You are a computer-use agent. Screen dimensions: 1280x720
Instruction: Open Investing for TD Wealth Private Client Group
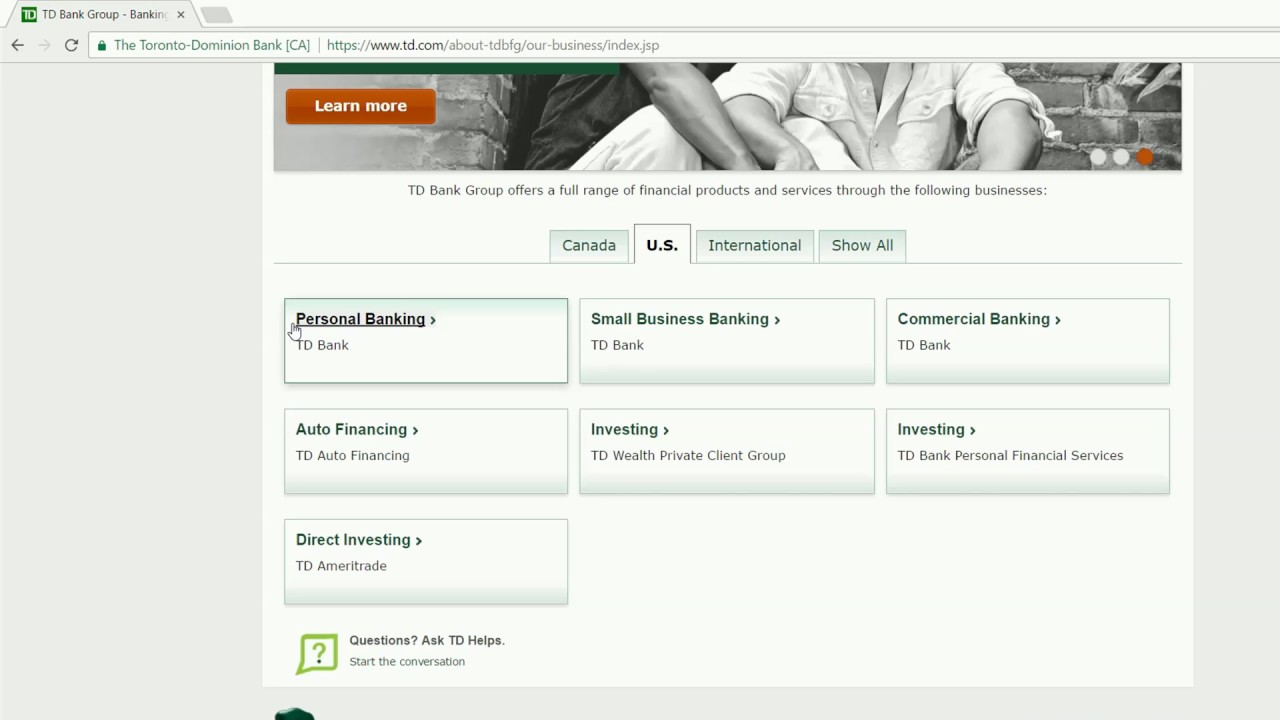[624, 429]
